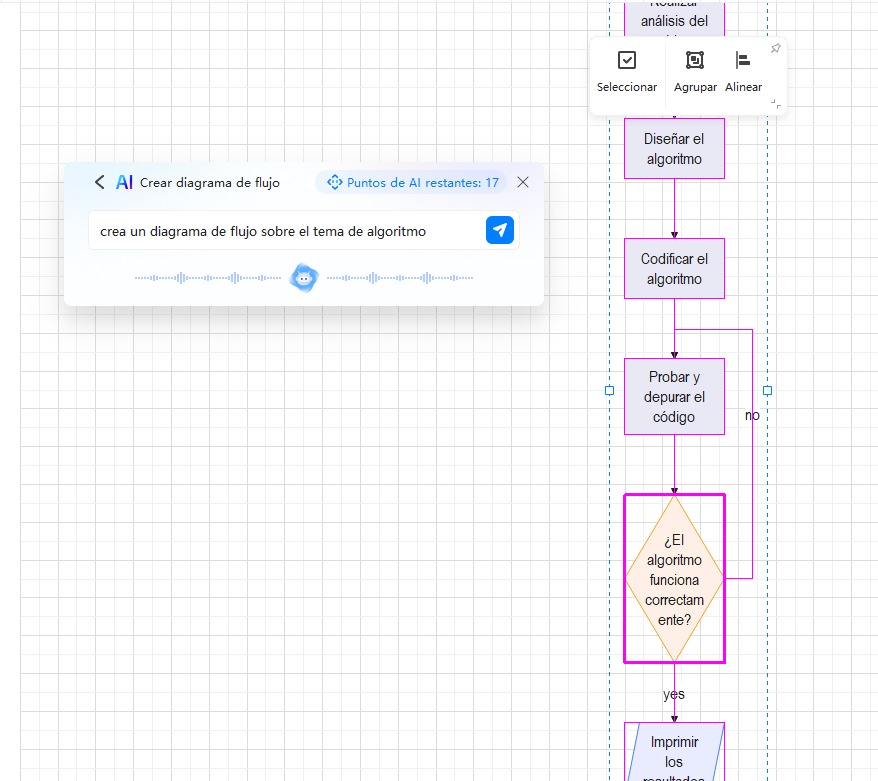Image resolution: width=878 pixels, height=781 pixels.
Task: Collapse the floating toolbar with corner icon
Action: (x=775, y=103)
